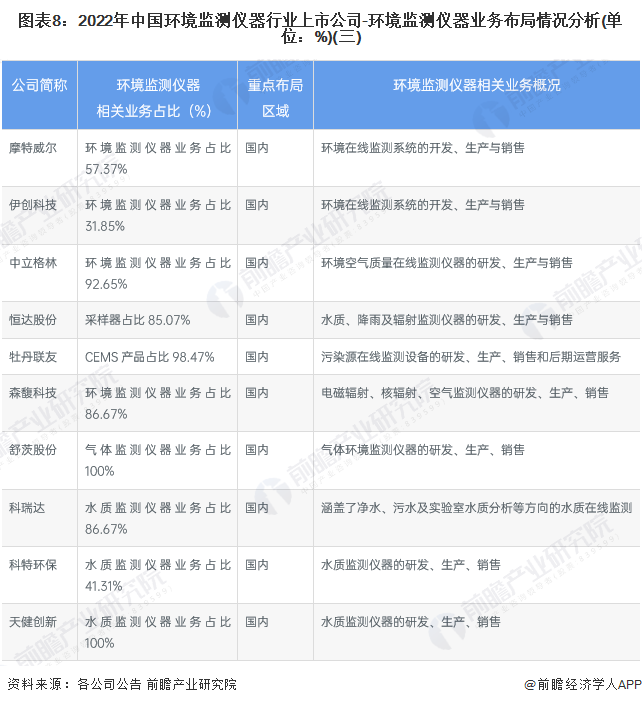This screenshot has width=642, height=705.
Task: Click company name 森馥科技
Action: pos(33,393)
